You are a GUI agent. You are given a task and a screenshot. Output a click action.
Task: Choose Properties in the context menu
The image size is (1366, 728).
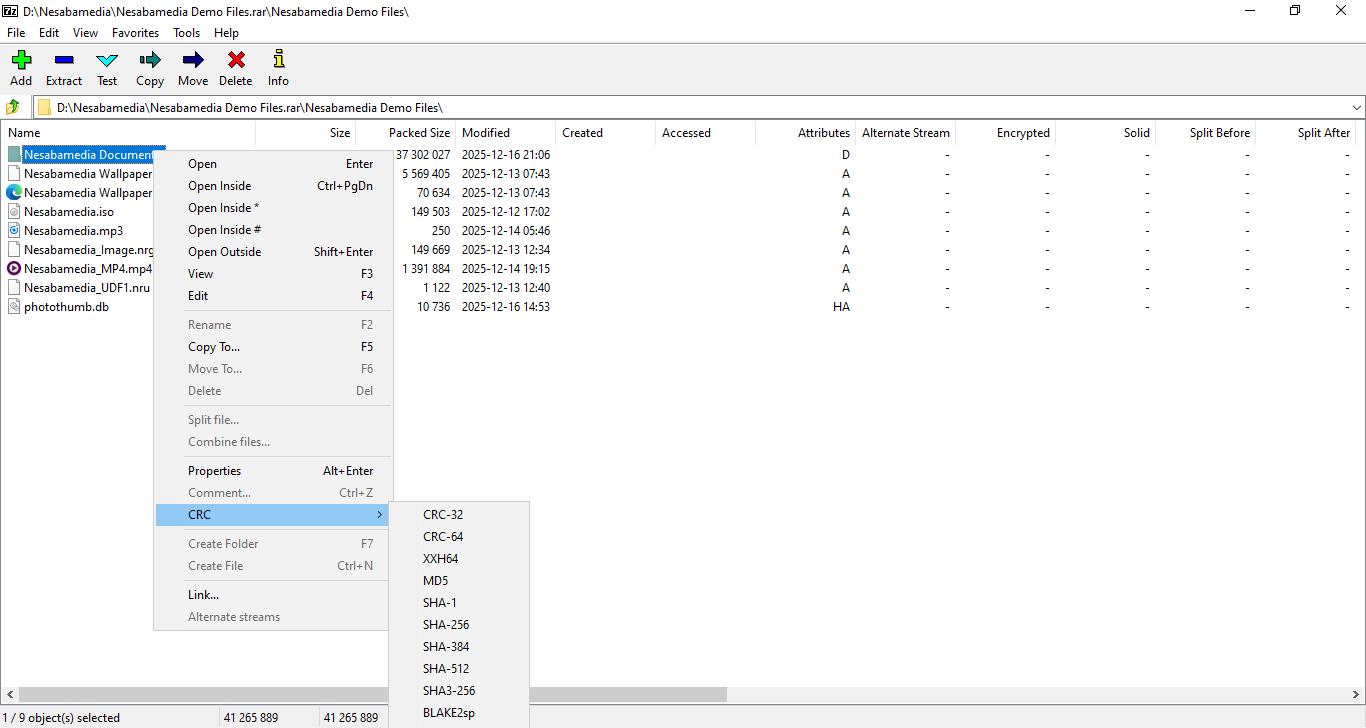tap(215, 471)
